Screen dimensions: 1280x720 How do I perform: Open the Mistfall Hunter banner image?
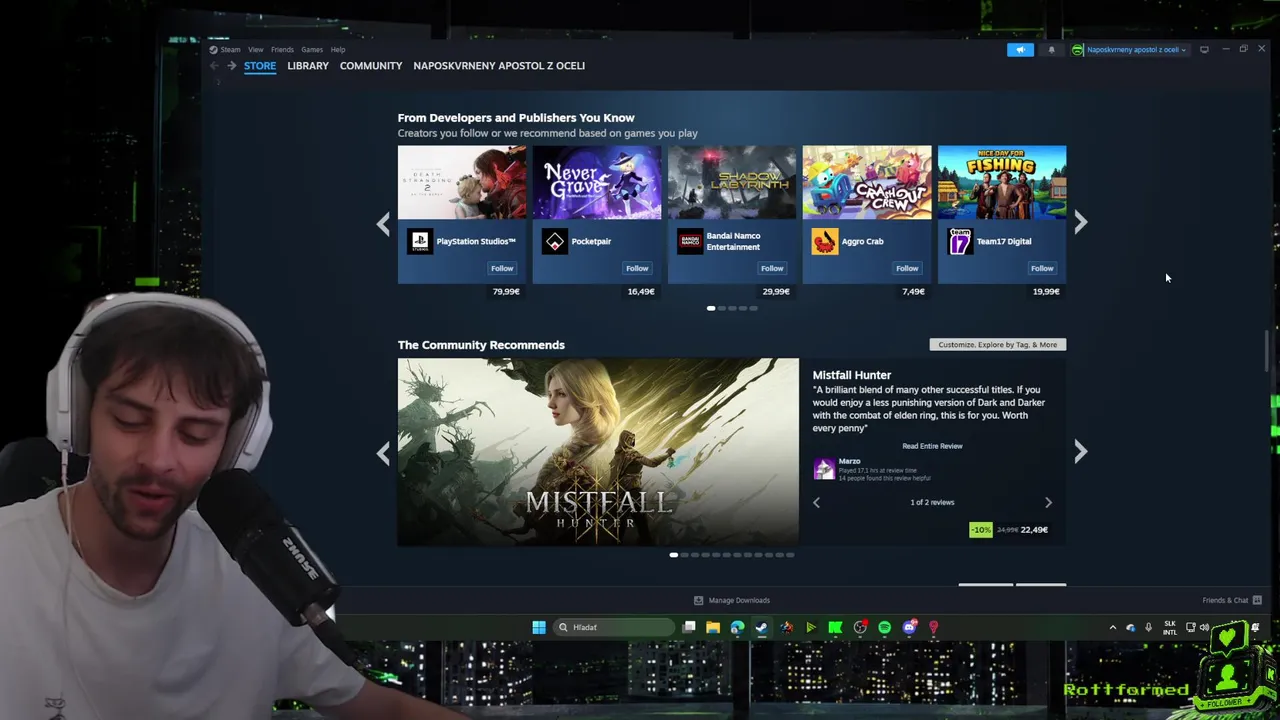tap(598, 452)
